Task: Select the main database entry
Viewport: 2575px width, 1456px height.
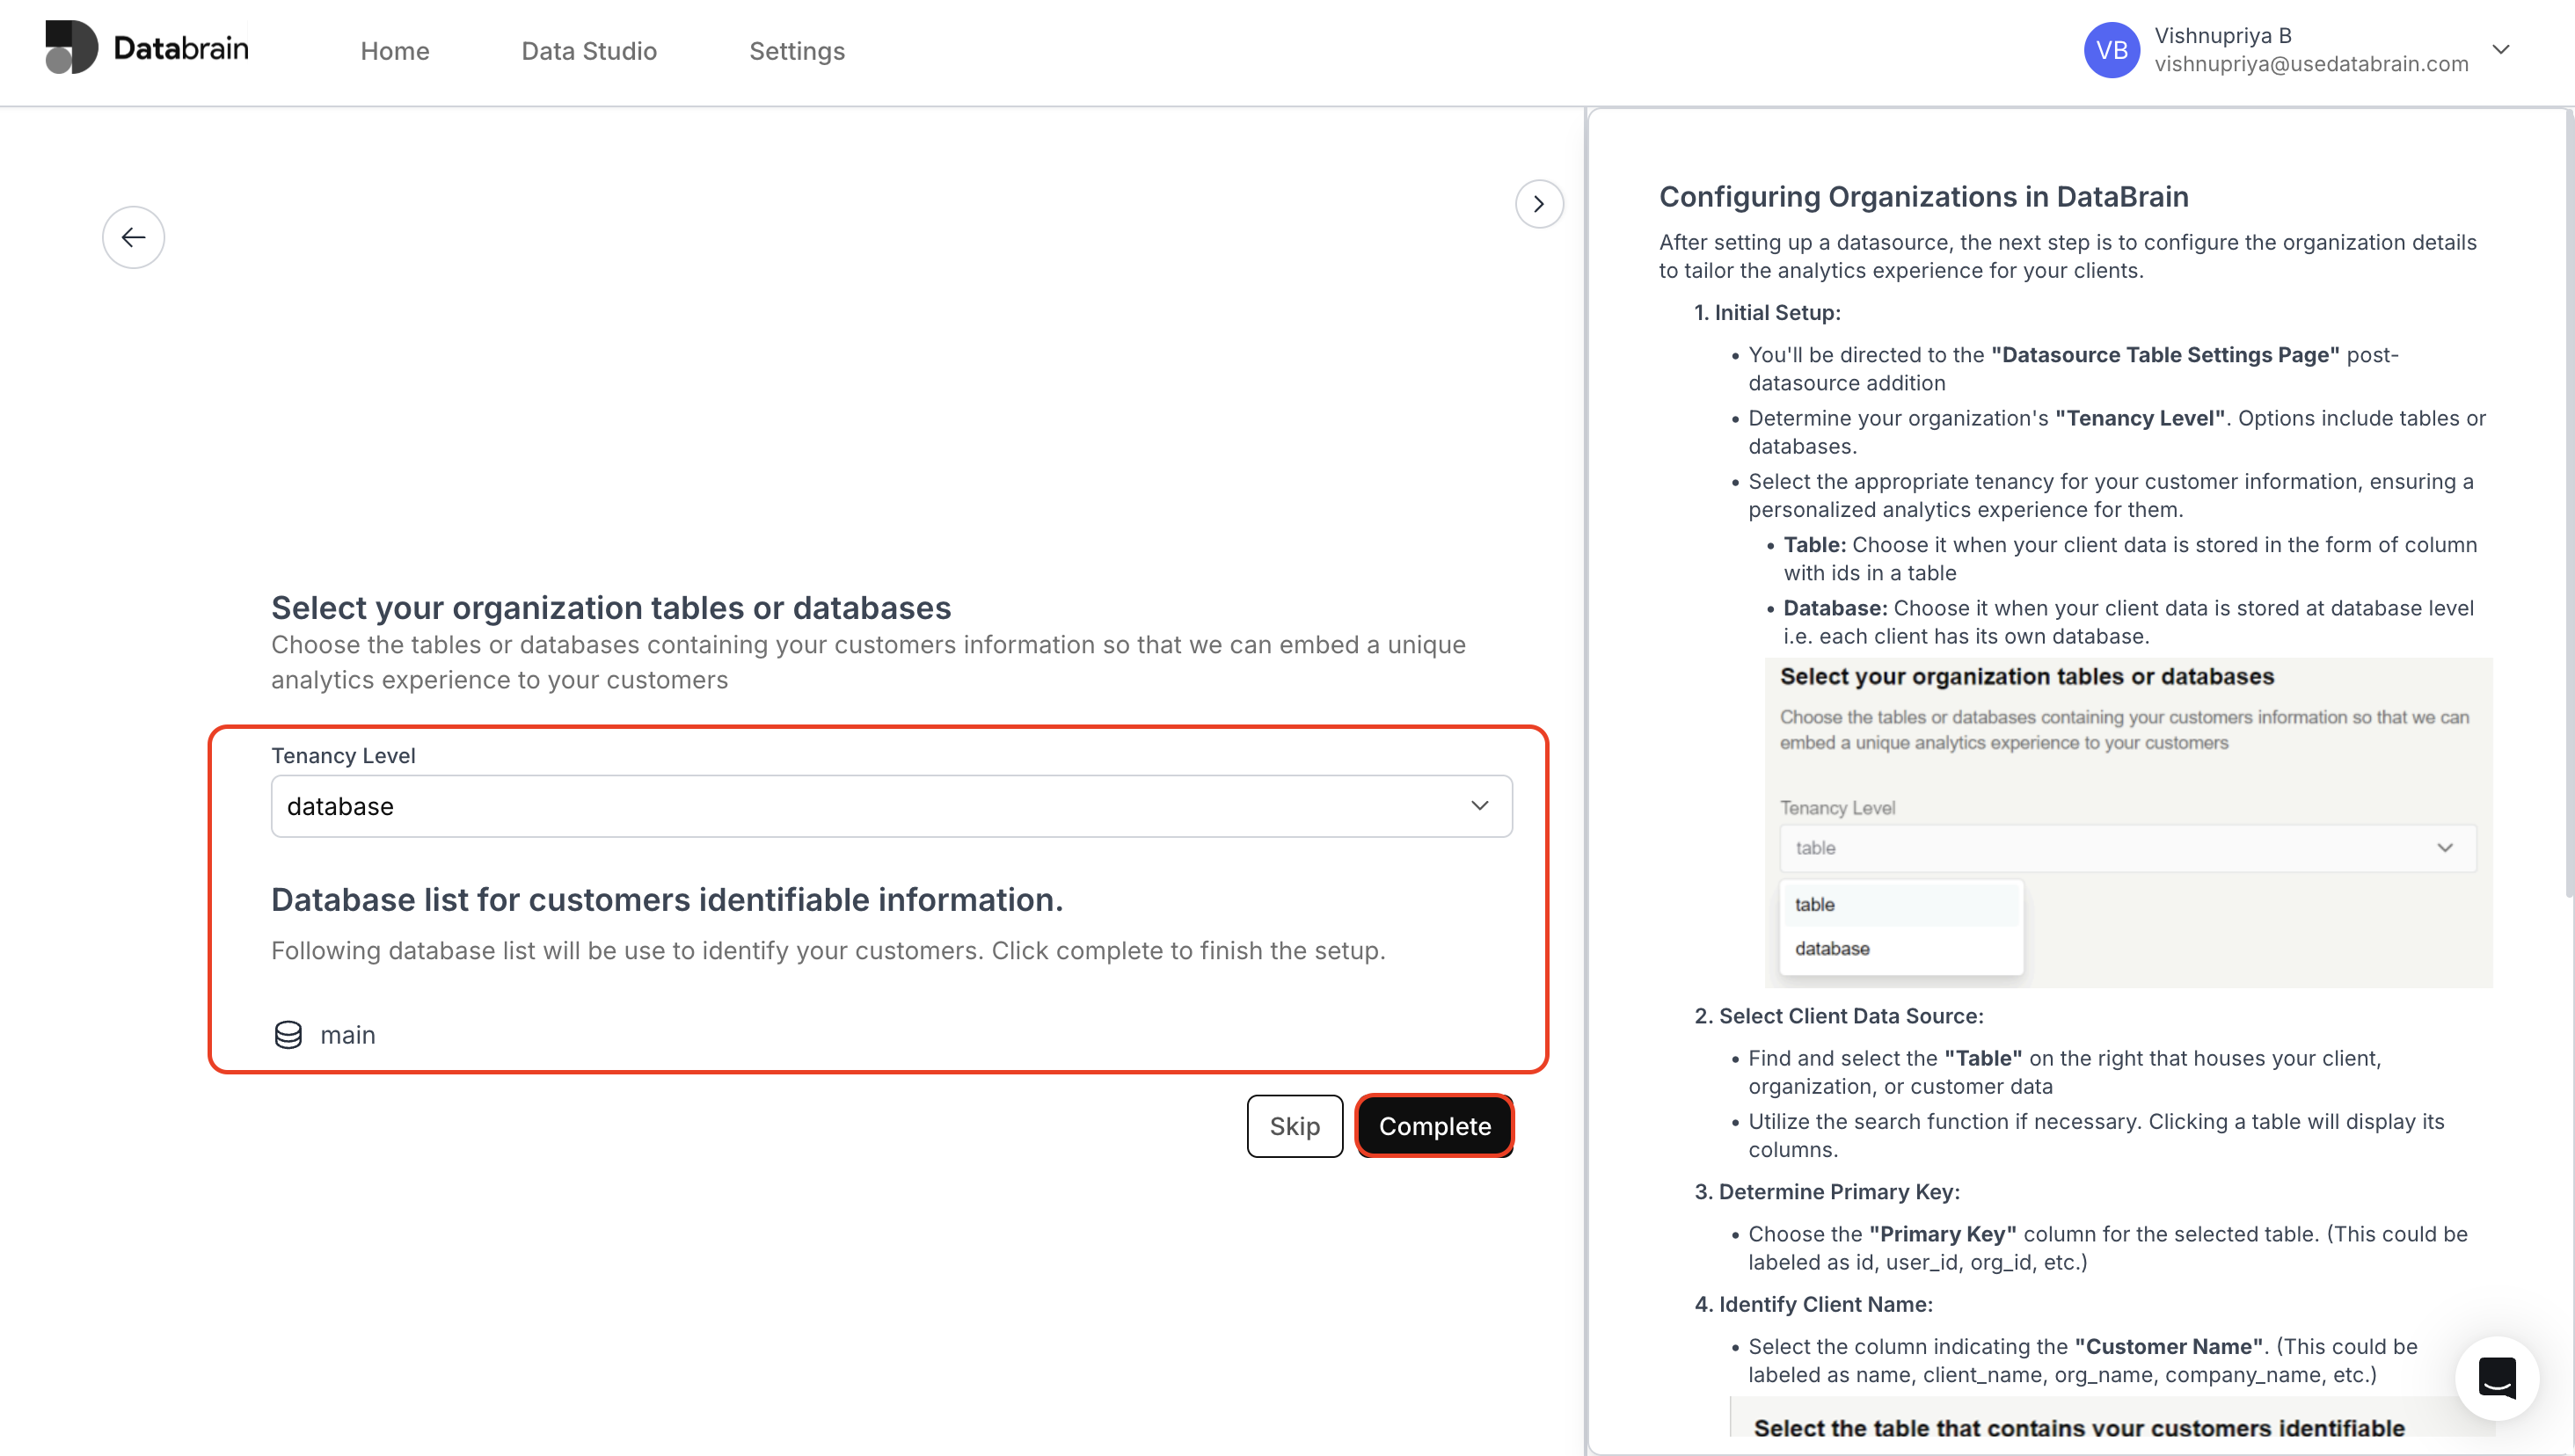Action: [x=347, y=1034]
